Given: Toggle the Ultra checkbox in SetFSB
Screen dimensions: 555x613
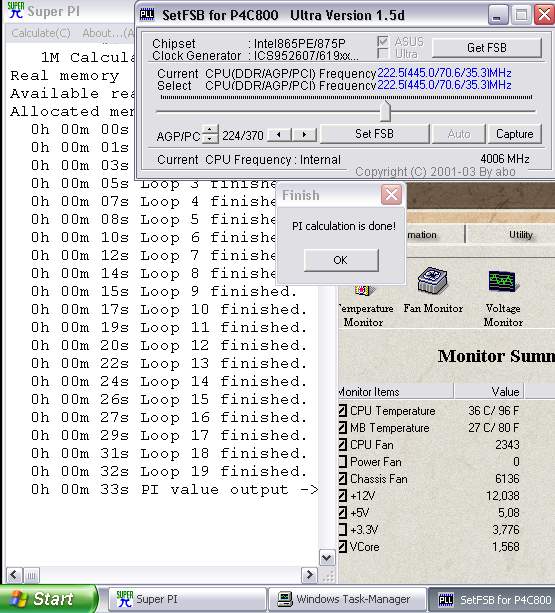Looking at the screenshot, I should point(383,53).
